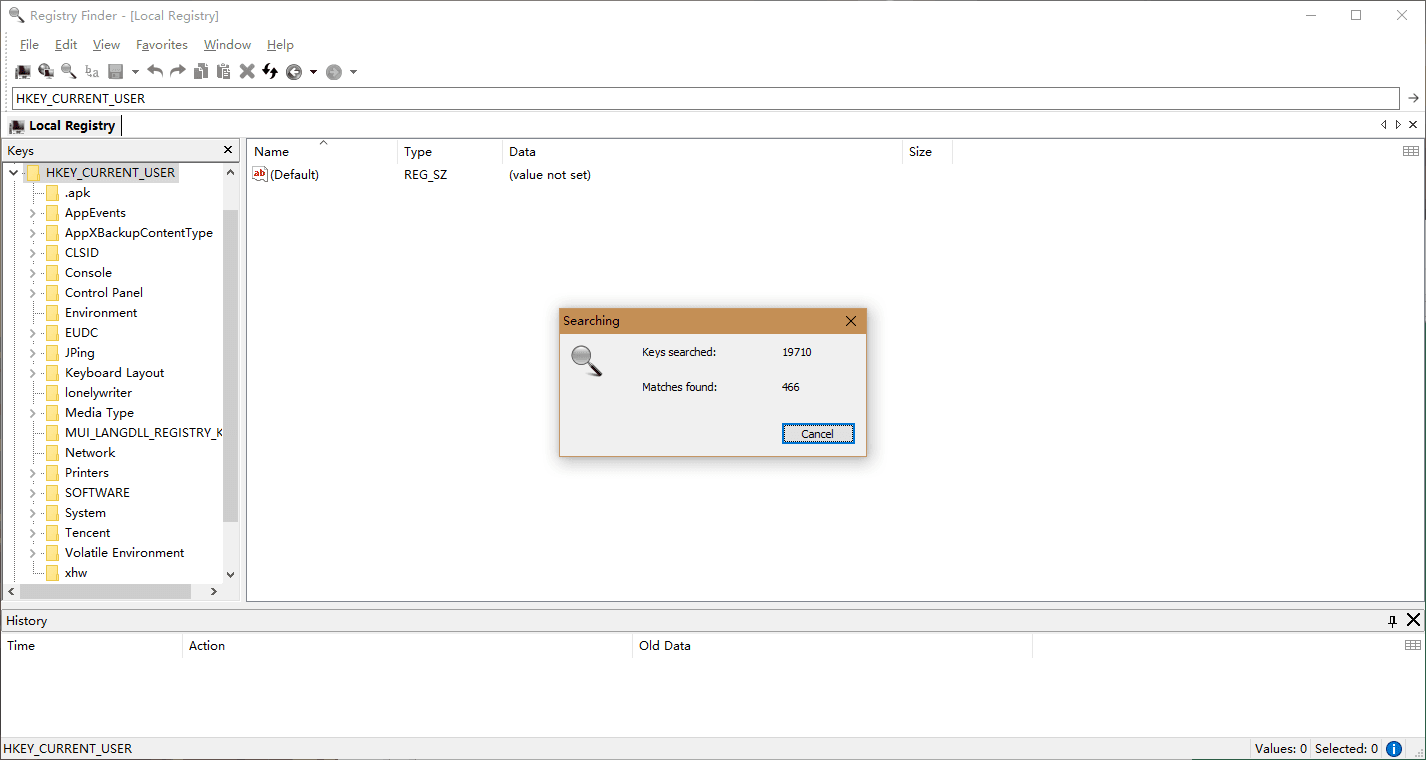This screenshot has width=1426, height=760.
Task: Open the Find search icon on the toolbar
Action: click(x=67, y=71)
